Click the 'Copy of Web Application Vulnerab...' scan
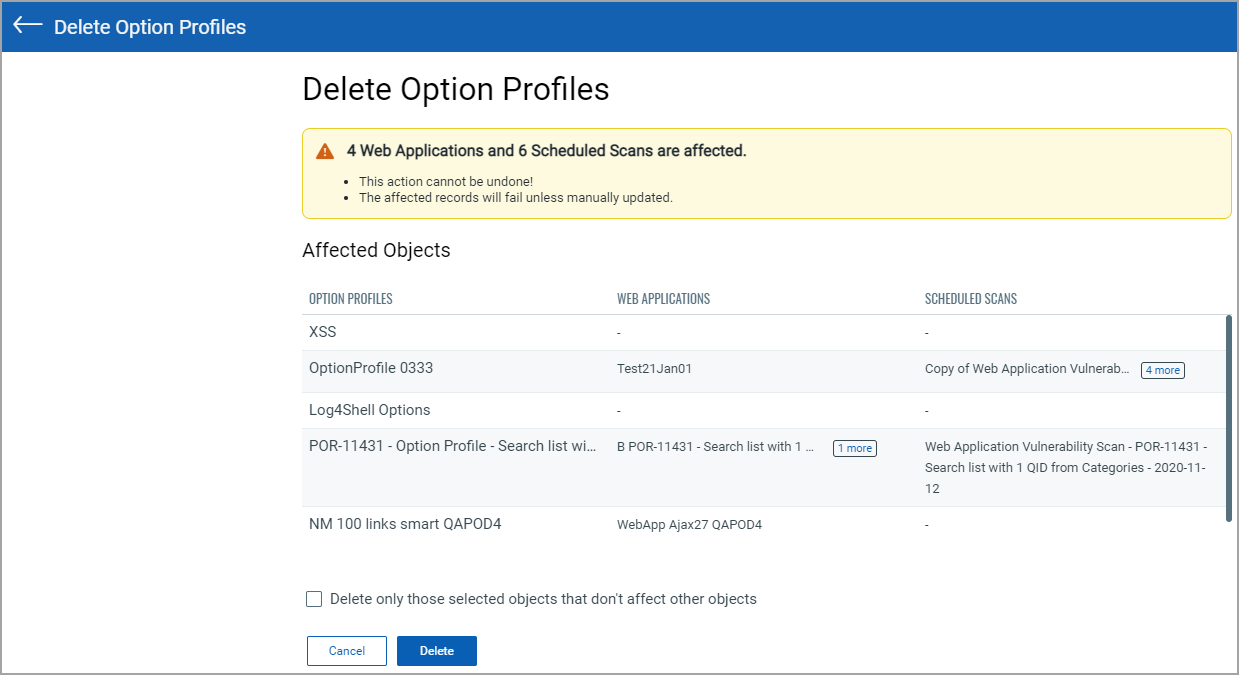 click(x=1027, y=369)
